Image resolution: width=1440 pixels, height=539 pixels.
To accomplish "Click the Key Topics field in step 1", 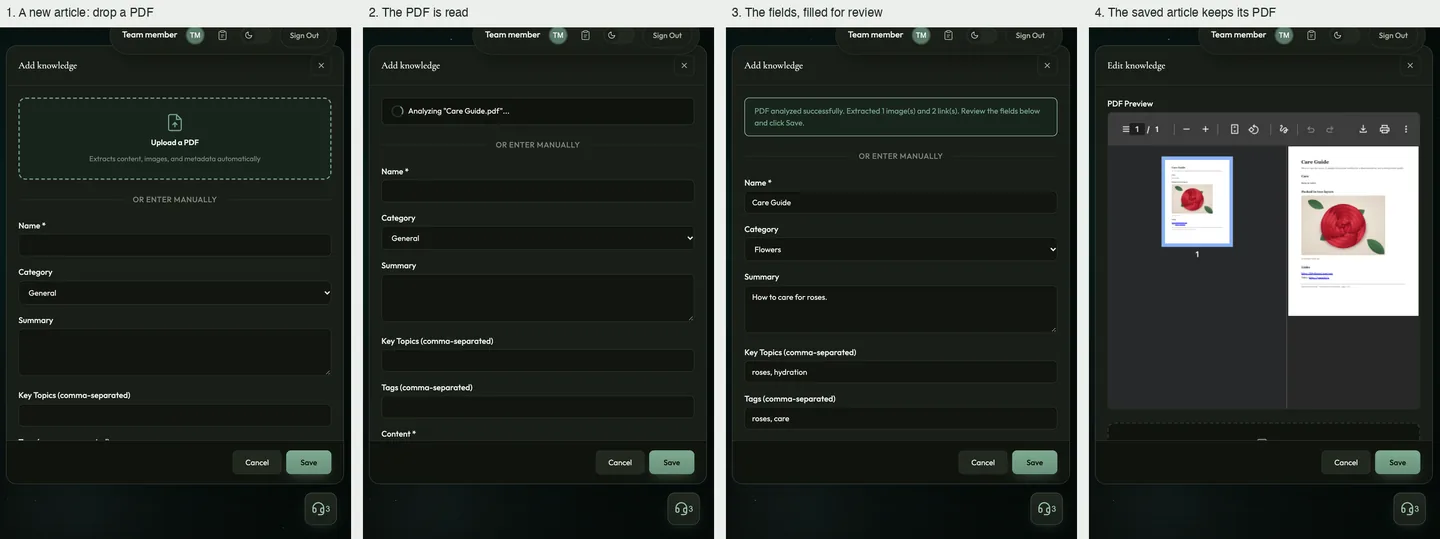I will [x=175, y=415].
